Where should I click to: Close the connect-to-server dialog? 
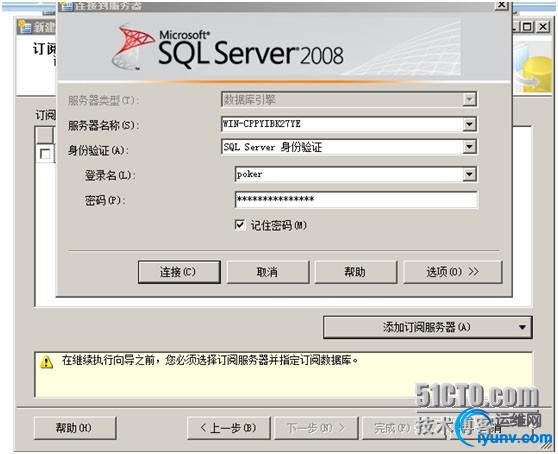coord(501,5)
